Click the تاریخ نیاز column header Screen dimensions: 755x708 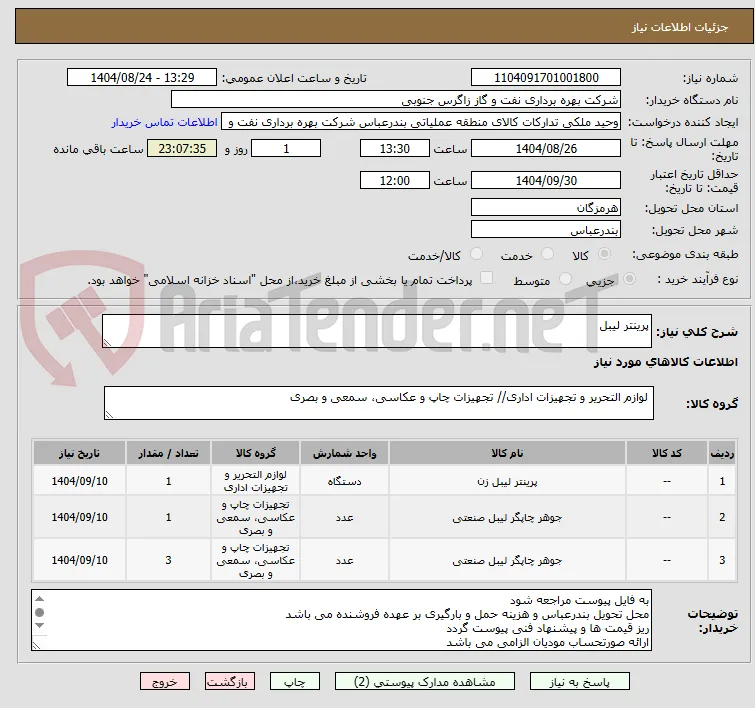coord(79,453)
